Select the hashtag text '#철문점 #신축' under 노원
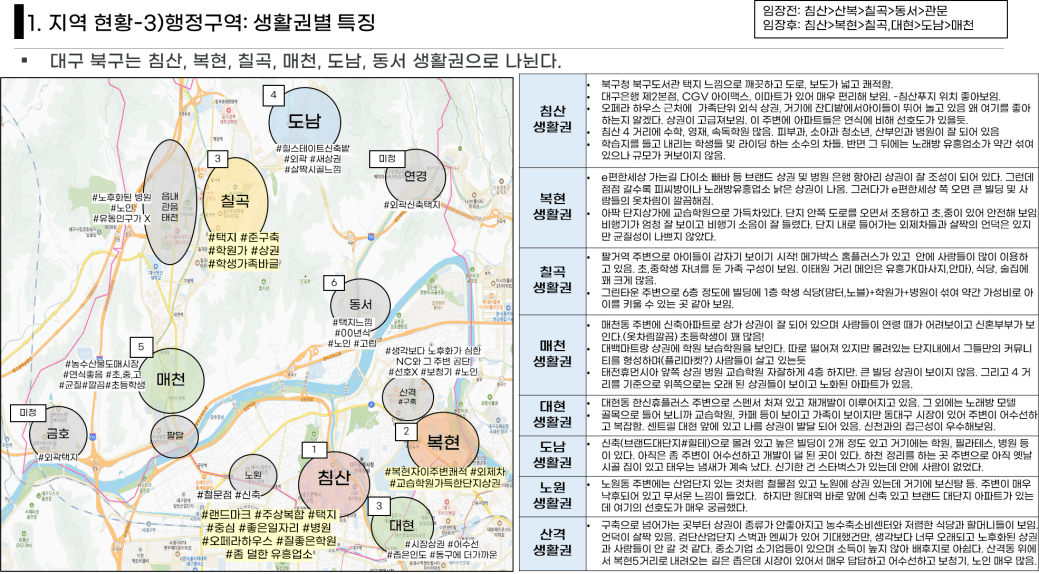Screen dimensions: 1039x574 tap(229, 494)
